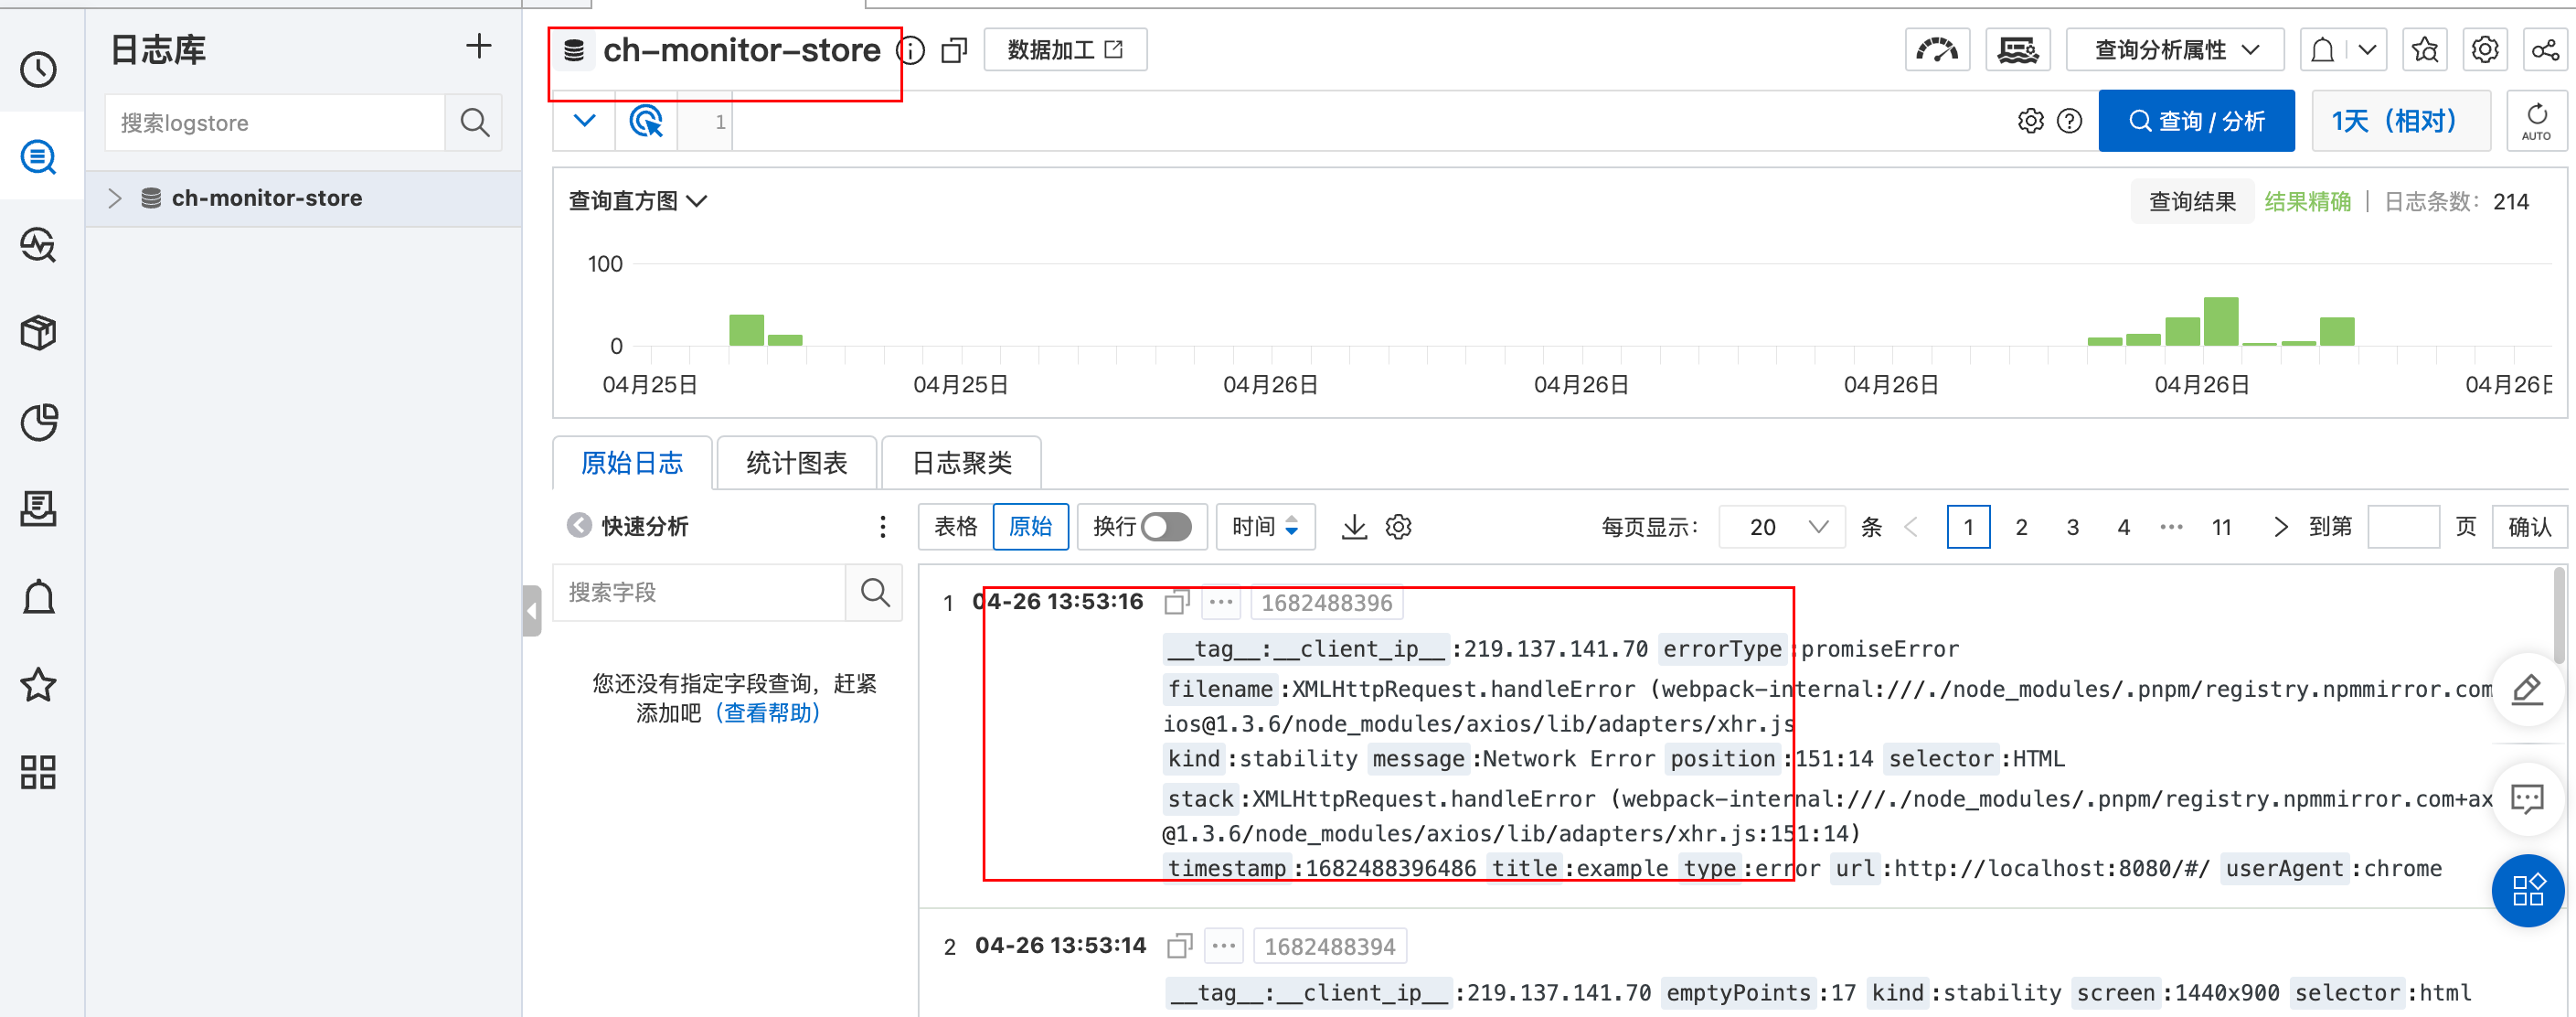Viewport: 2576px width, 1017px height.
Task: Open the consumer/shipping icon in header
Action: (x=2018, y=50)
